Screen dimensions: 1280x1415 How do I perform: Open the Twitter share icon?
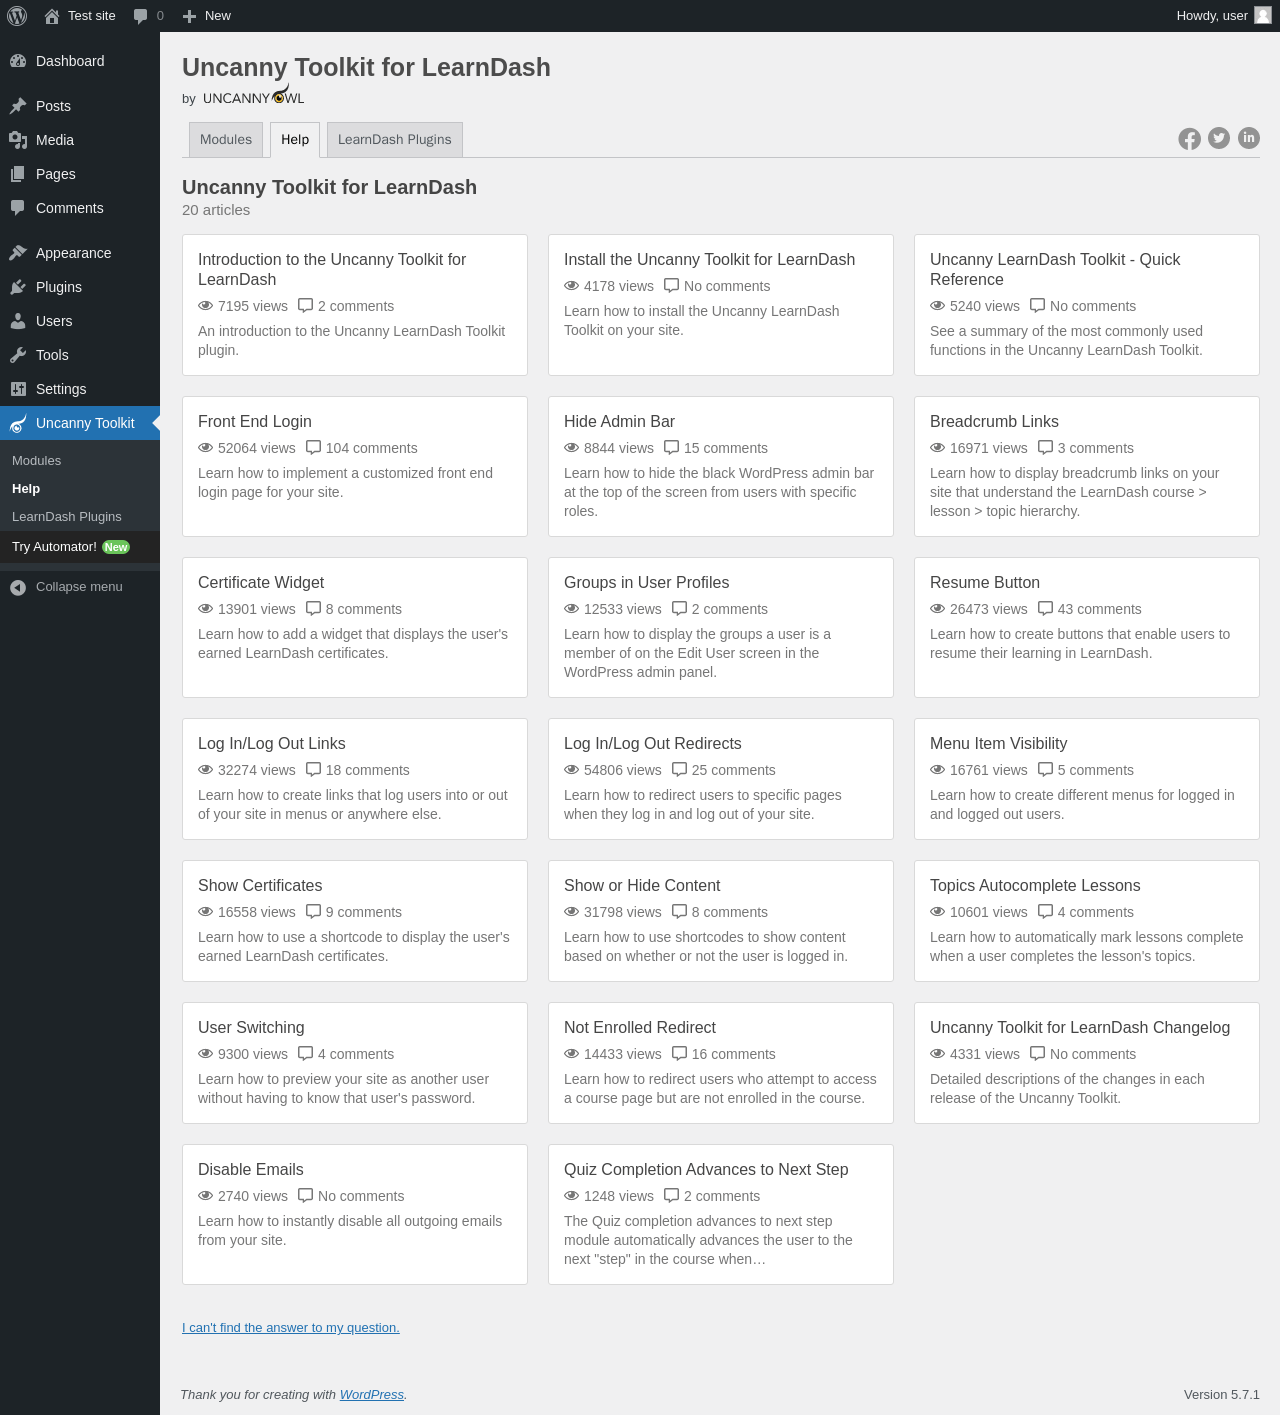click(1219, 138)
